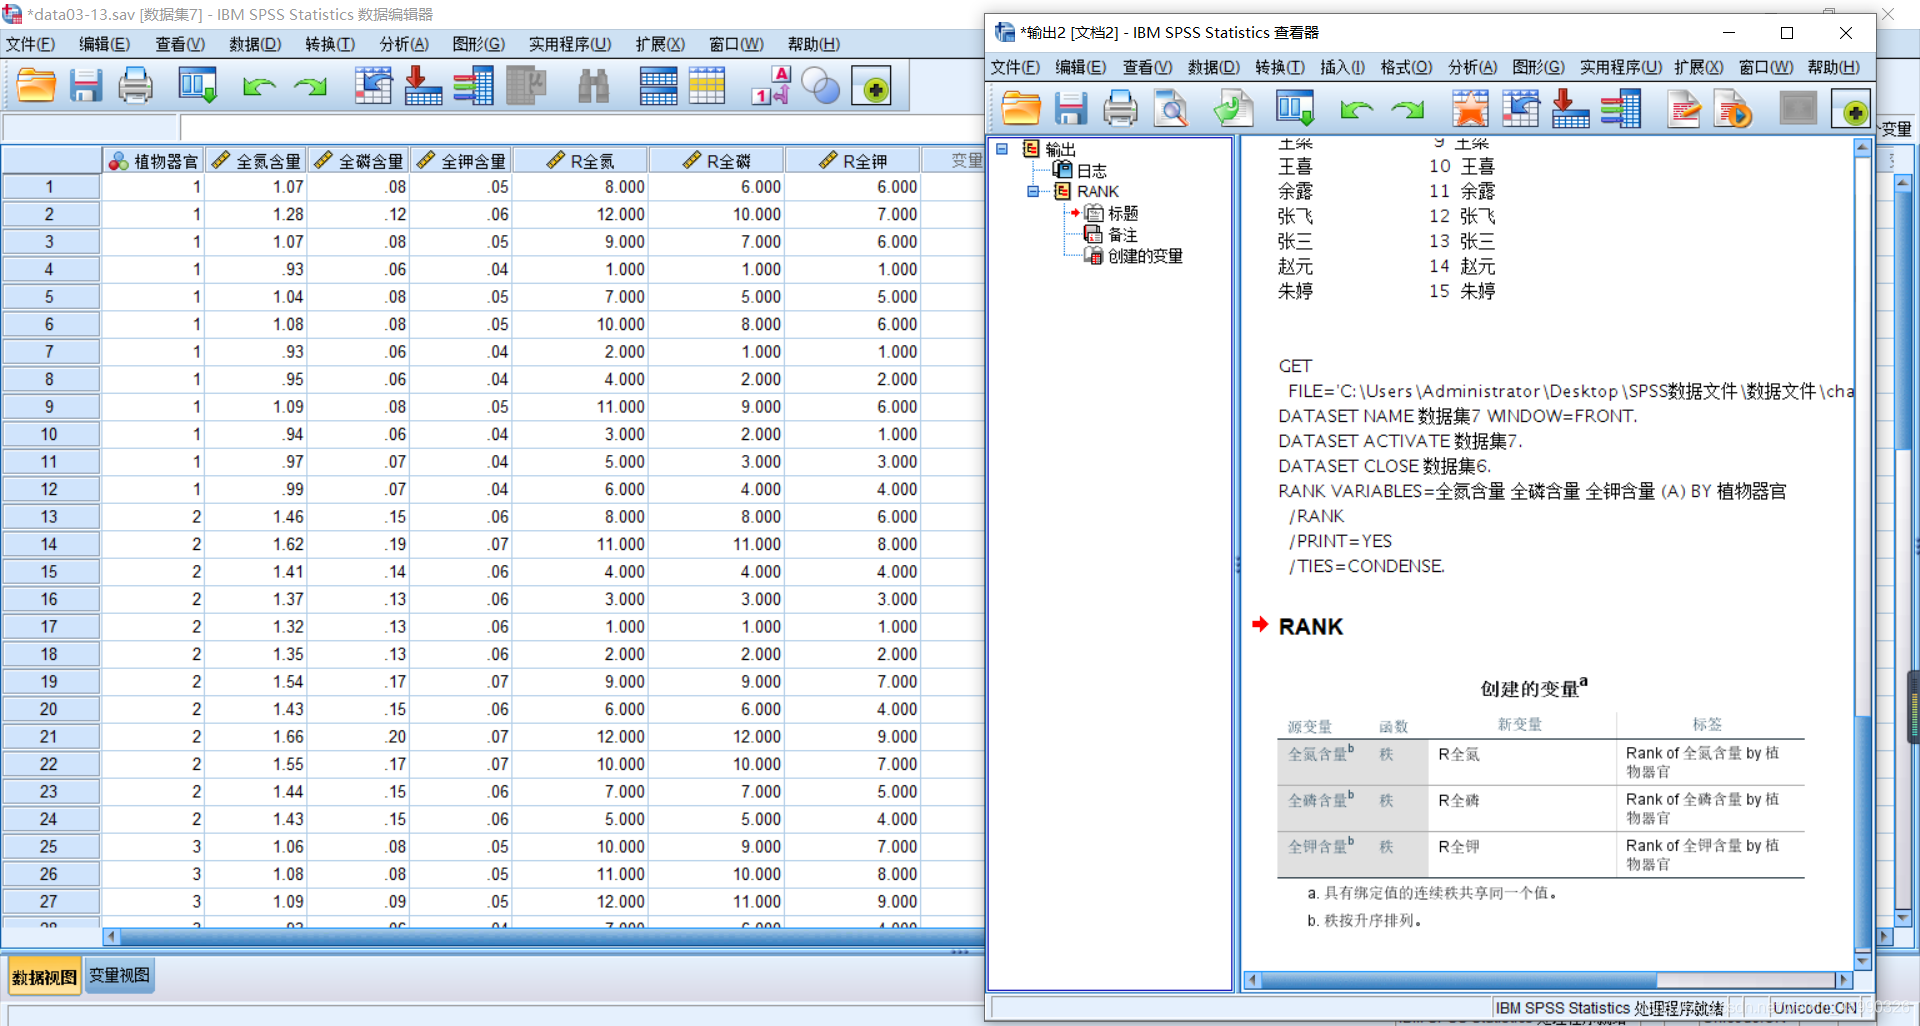
Task: Click the Split File icon in Data Editor
Action: pos(658,86)
